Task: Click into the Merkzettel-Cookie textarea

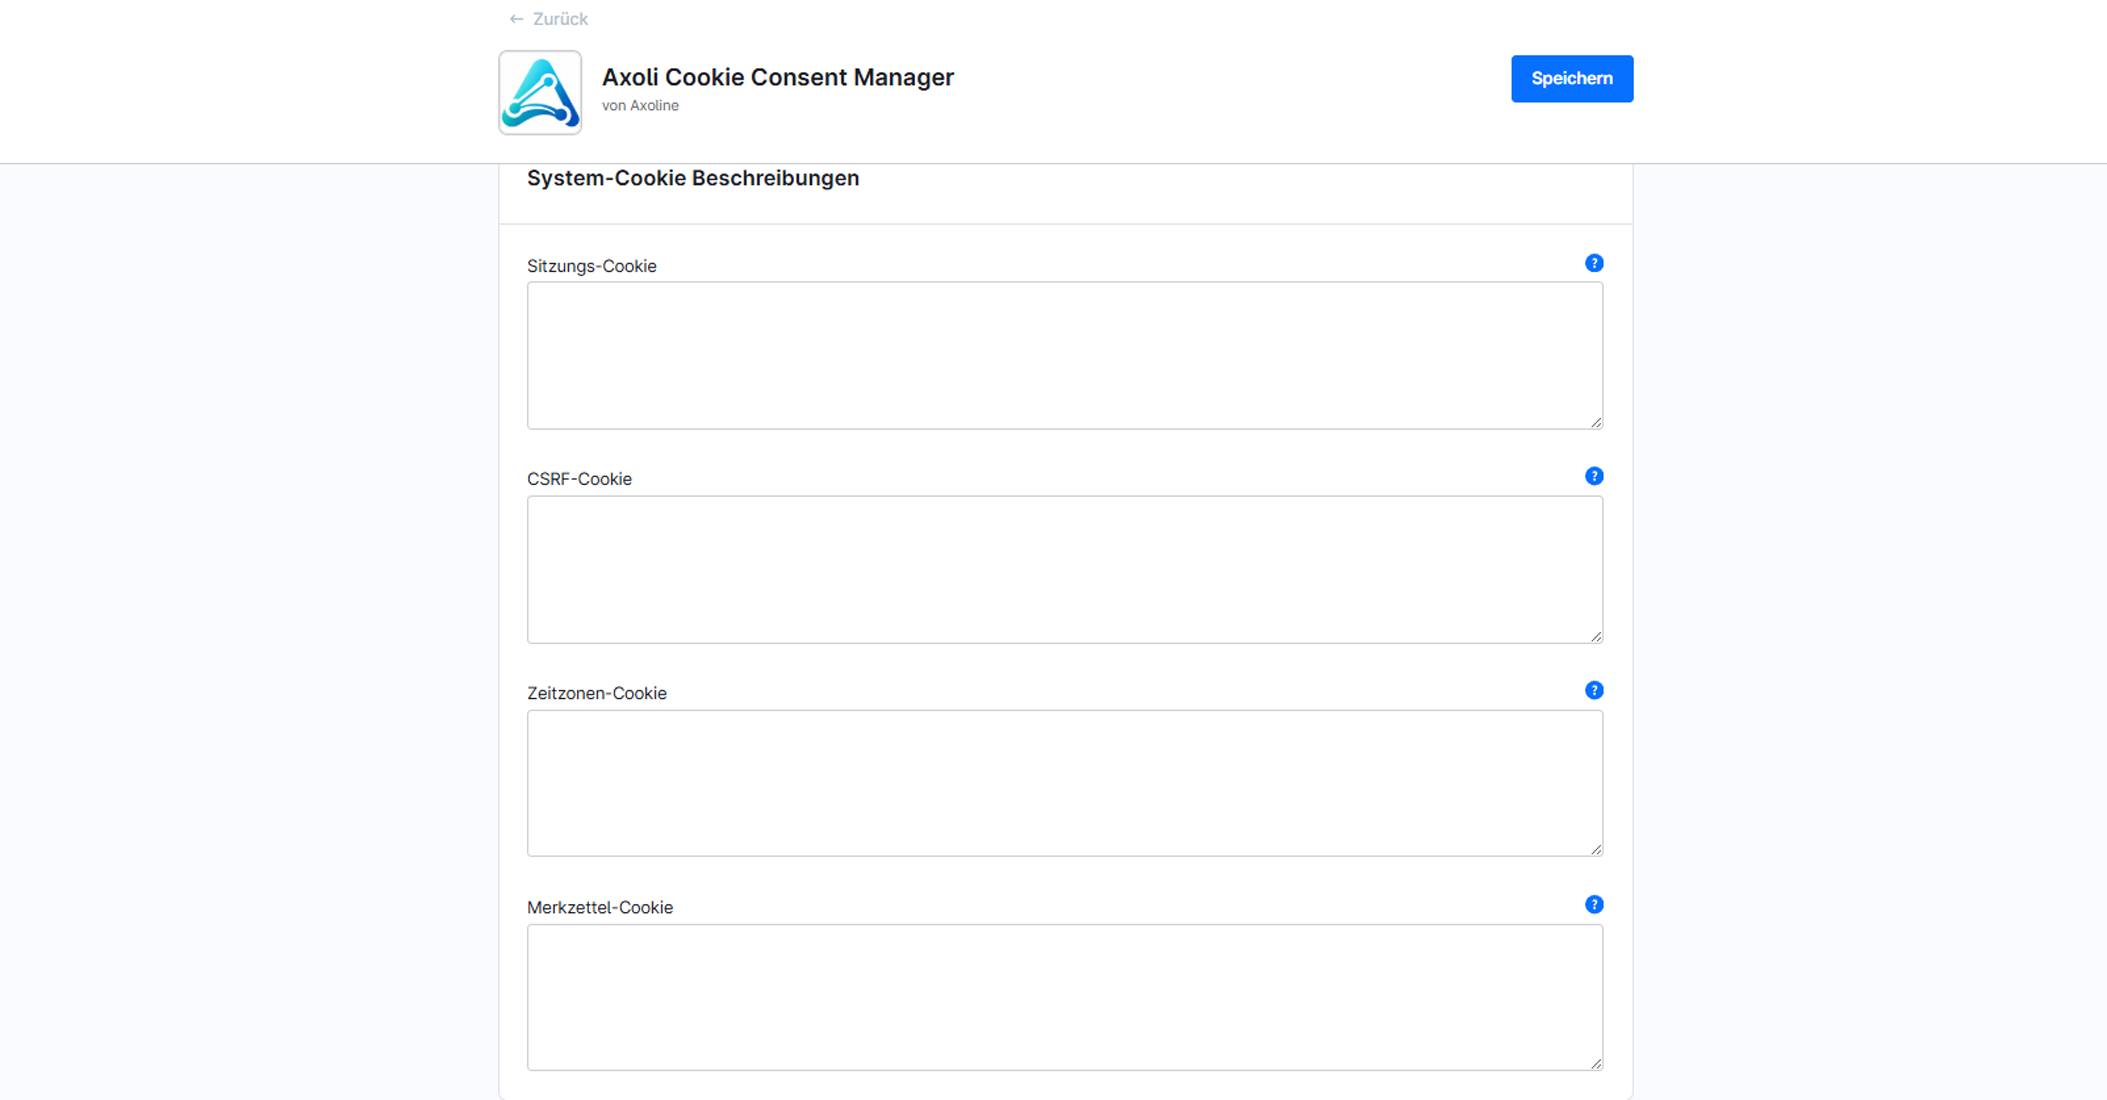Action: [x=1065, y=997]
